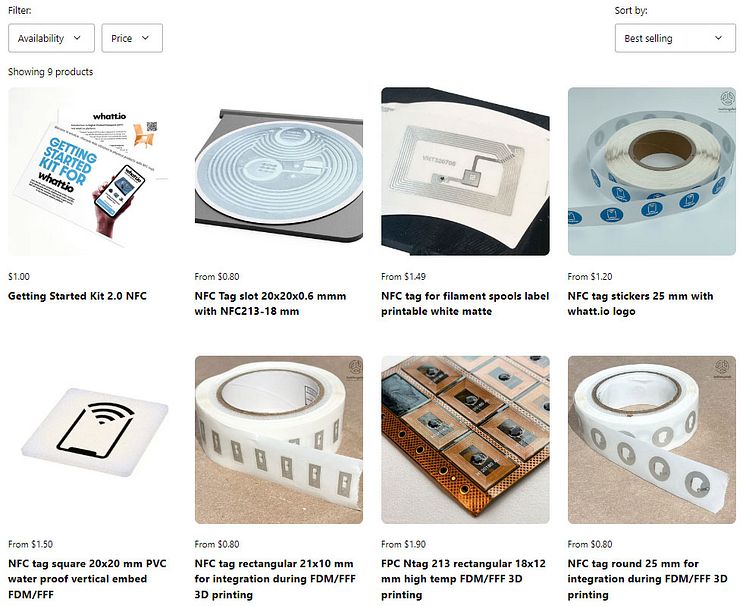Open the Availability filter dropdown
This screenshot has width=746, height=606.
(x=51, y=38)
